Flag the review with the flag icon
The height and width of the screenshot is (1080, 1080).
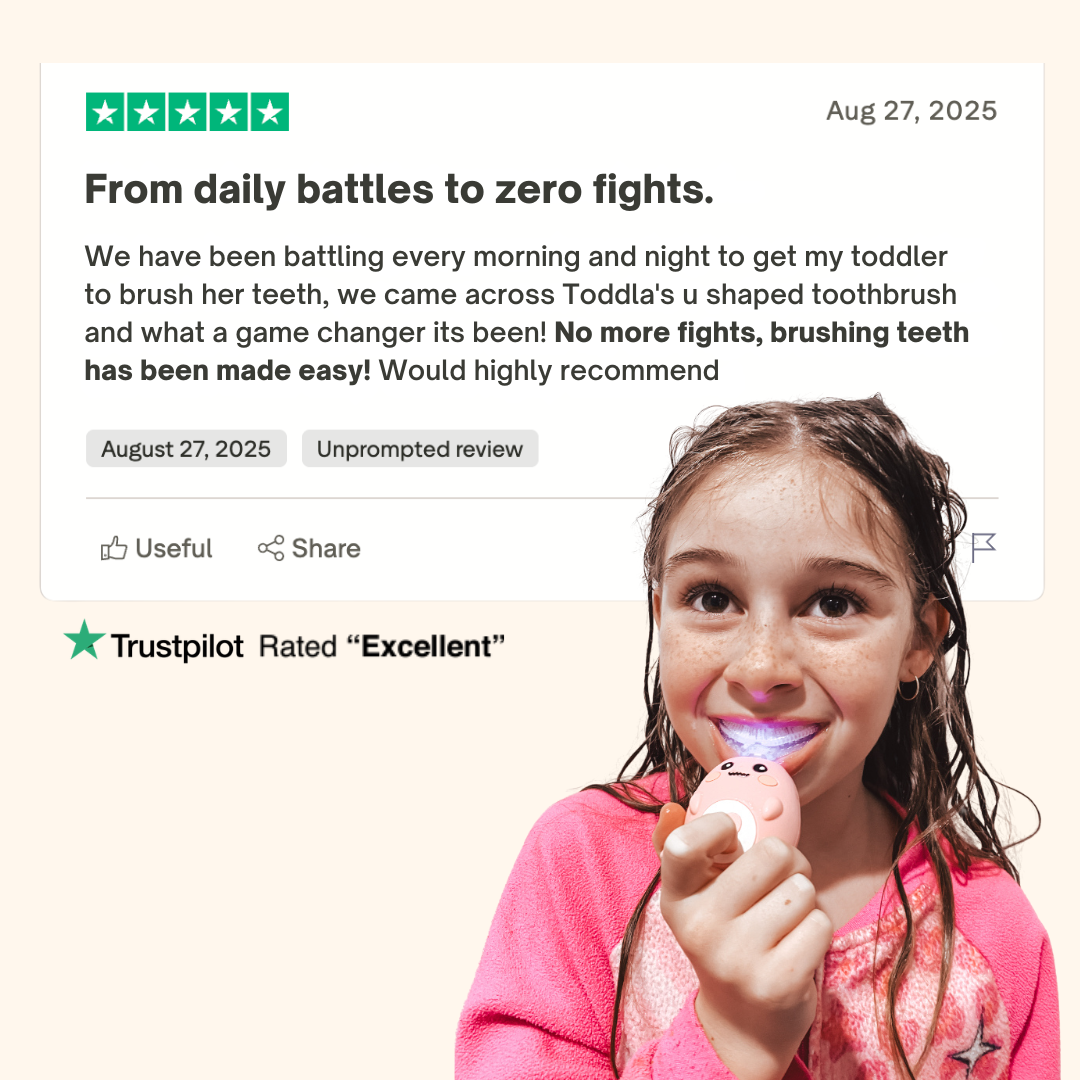[x=984, y=547]
